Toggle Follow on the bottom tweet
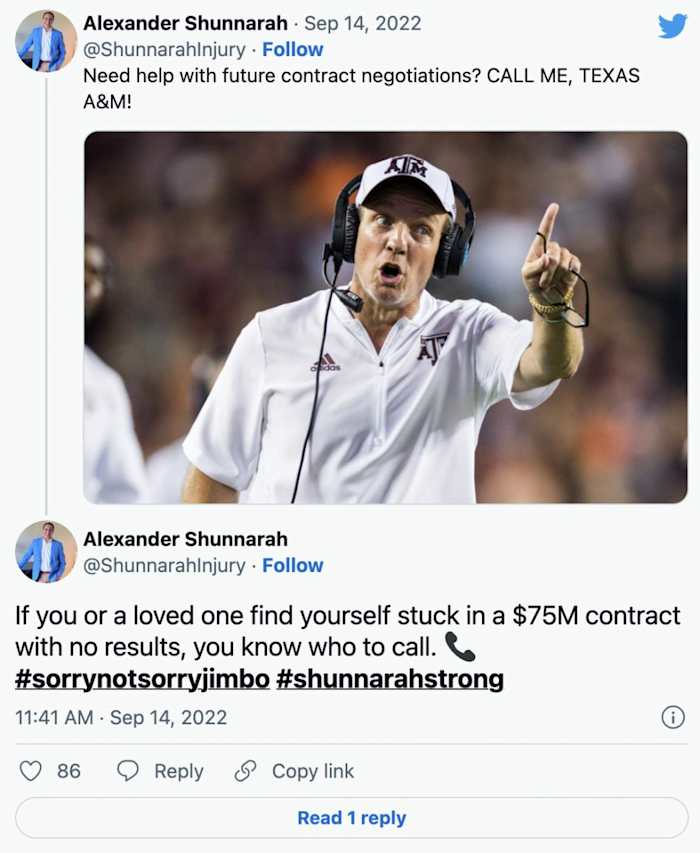700x853 pixels. tap(293, 566)
